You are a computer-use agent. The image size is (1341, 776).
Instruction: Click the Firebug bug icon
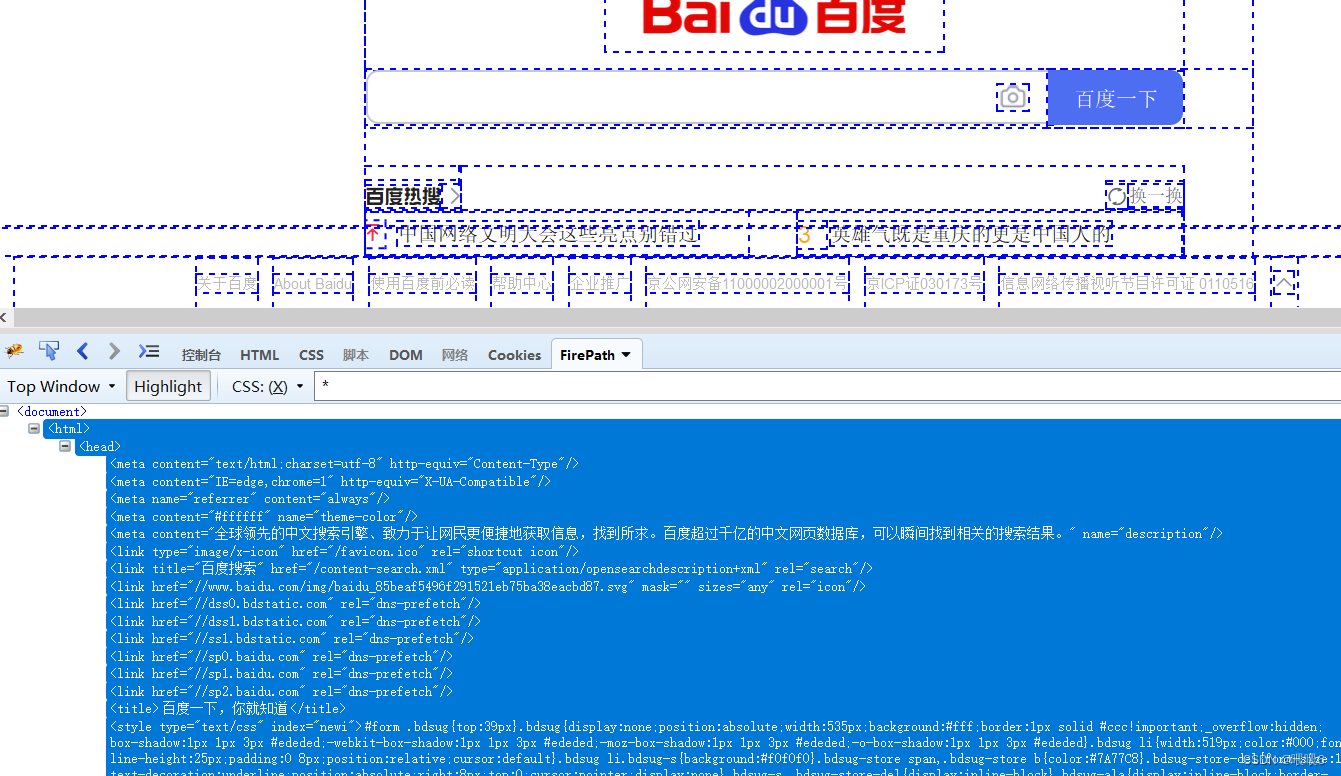pyautogui.click(x=14, y=351)
